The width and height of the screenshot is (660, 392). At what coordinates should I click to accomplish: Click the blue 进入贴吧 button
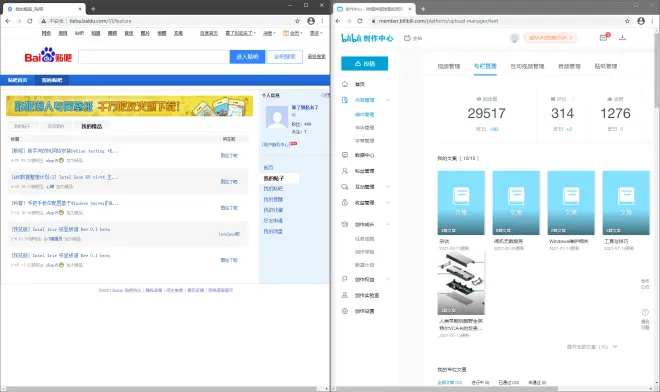[x=247, y=56]
